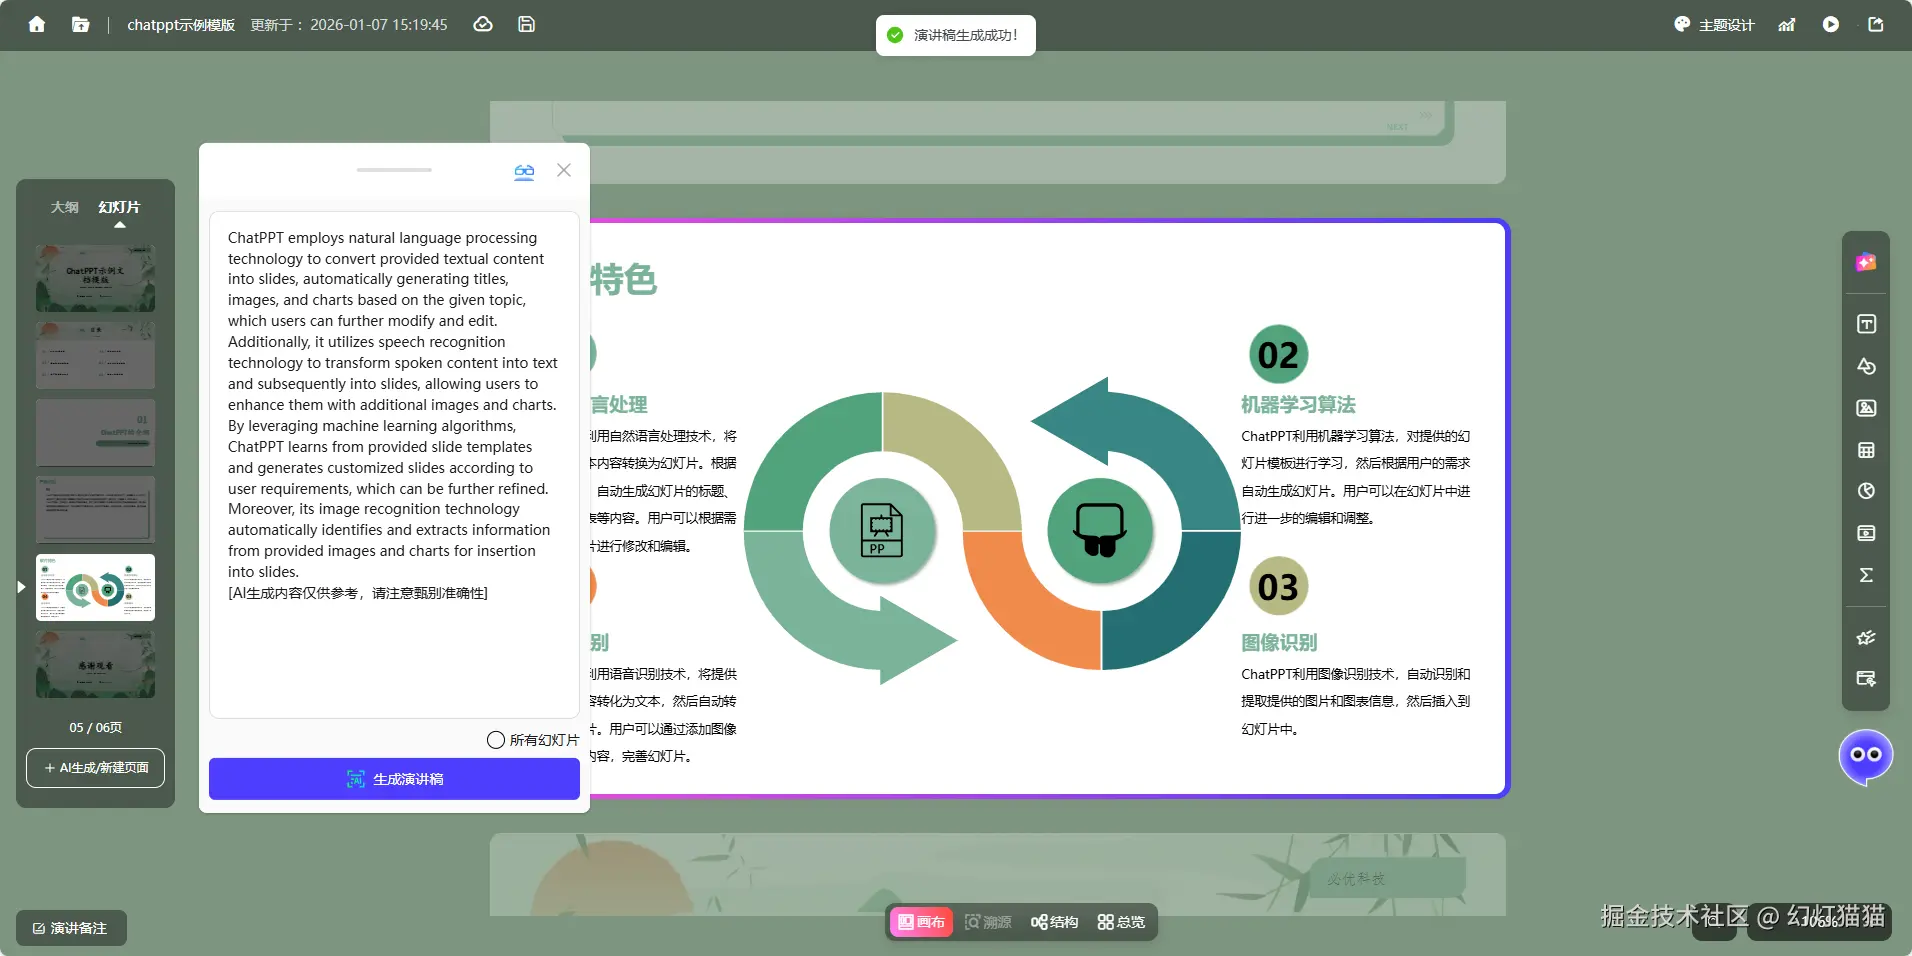Click the 图像识别 heading on slide
The image size is (1912, 956).
[x=1279, y=643]
